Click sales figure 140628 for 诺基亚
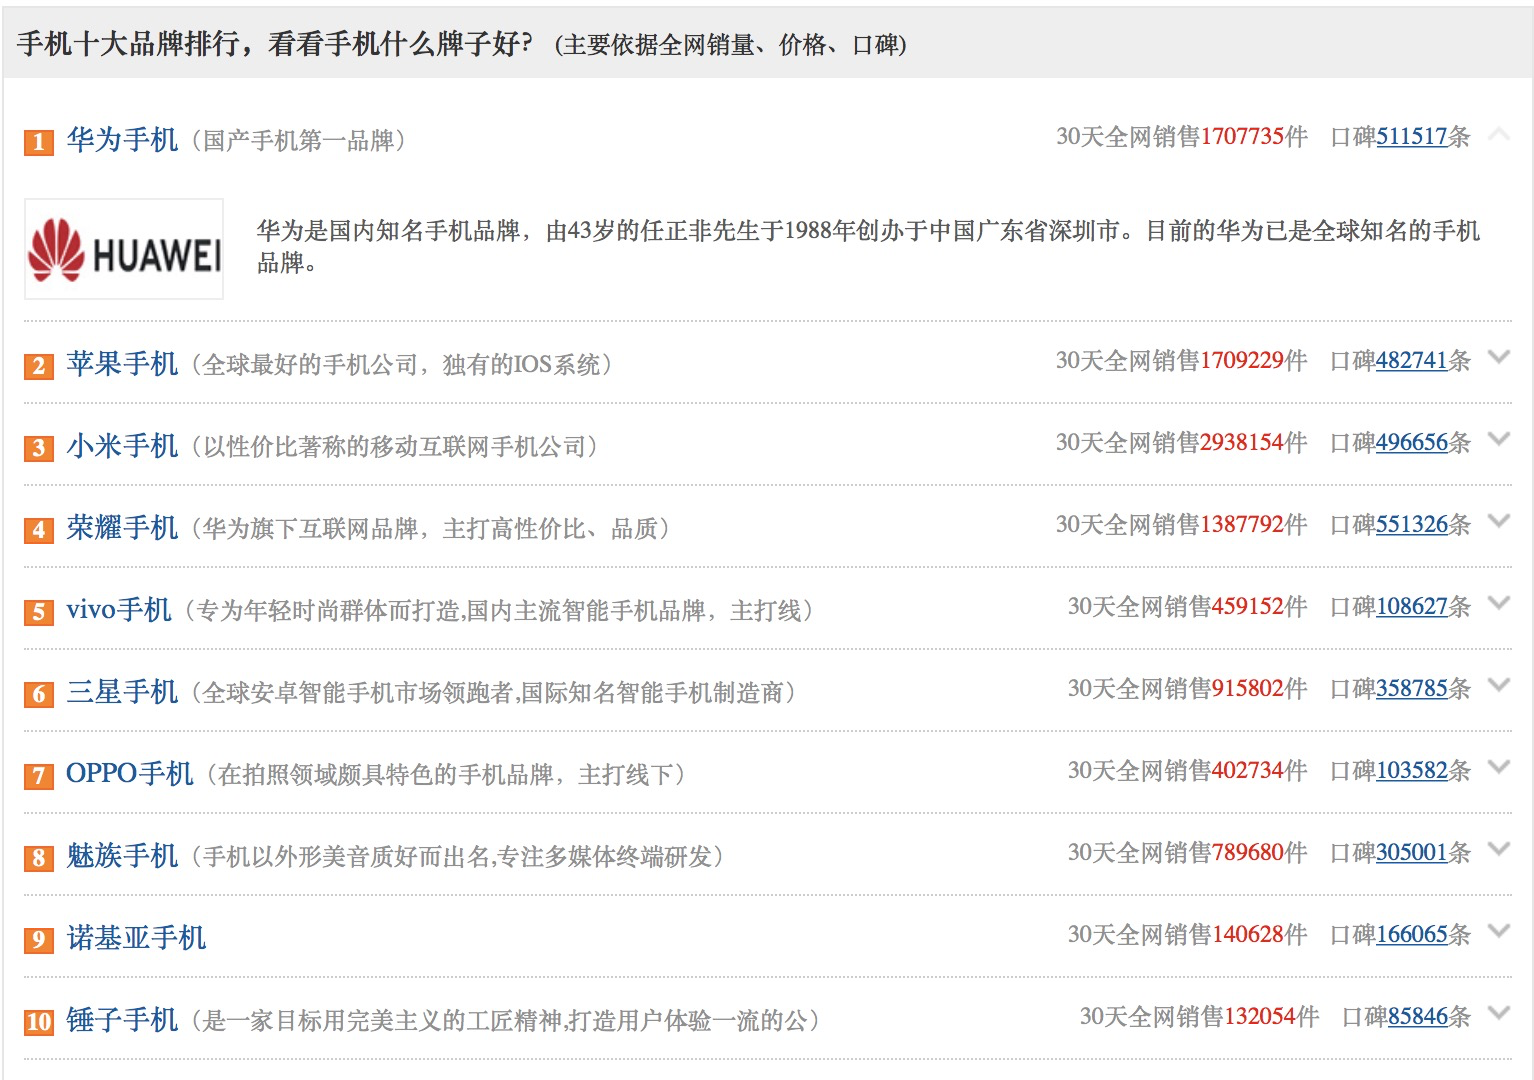The width and height of the screenshot is (1534, 1080). coord(1248,935)
